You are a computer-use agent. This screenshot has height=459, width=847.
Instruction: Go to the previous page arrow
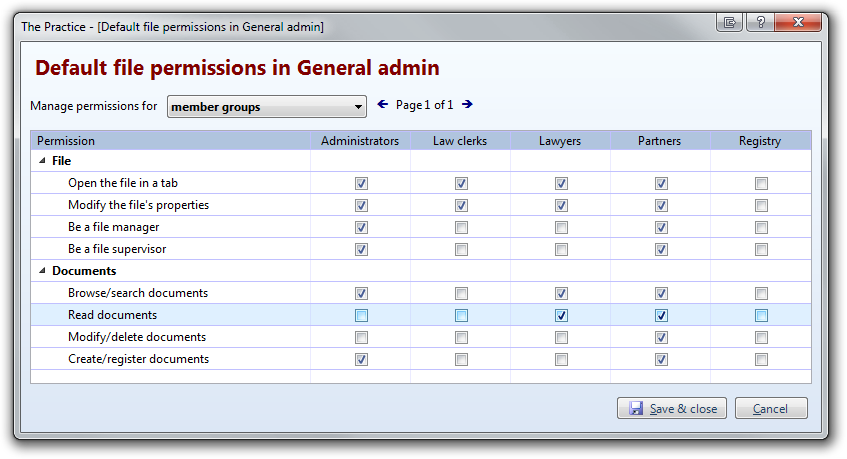(x=382, y=104)
